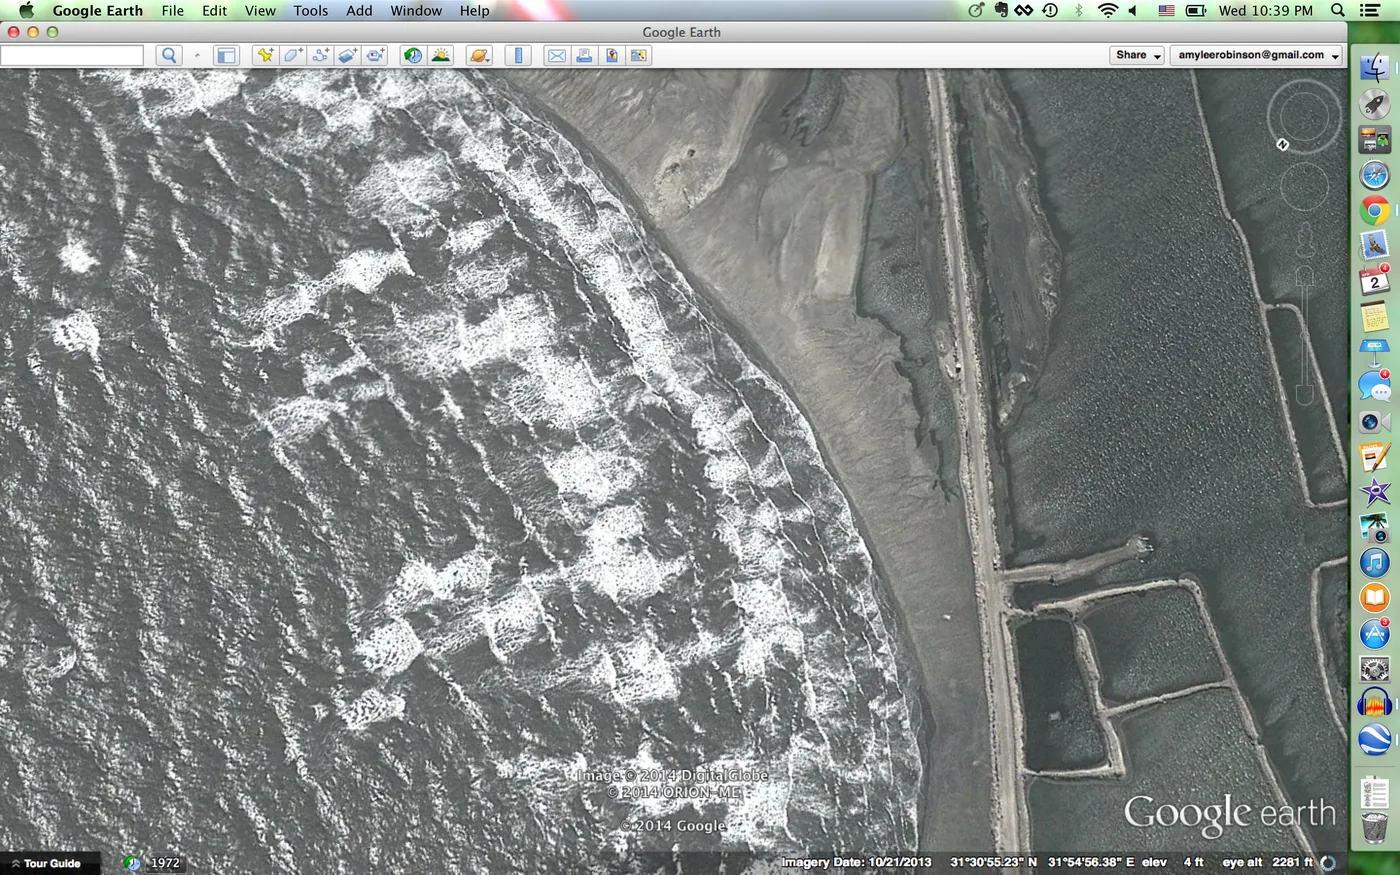Open the View menu

(260, 10)
